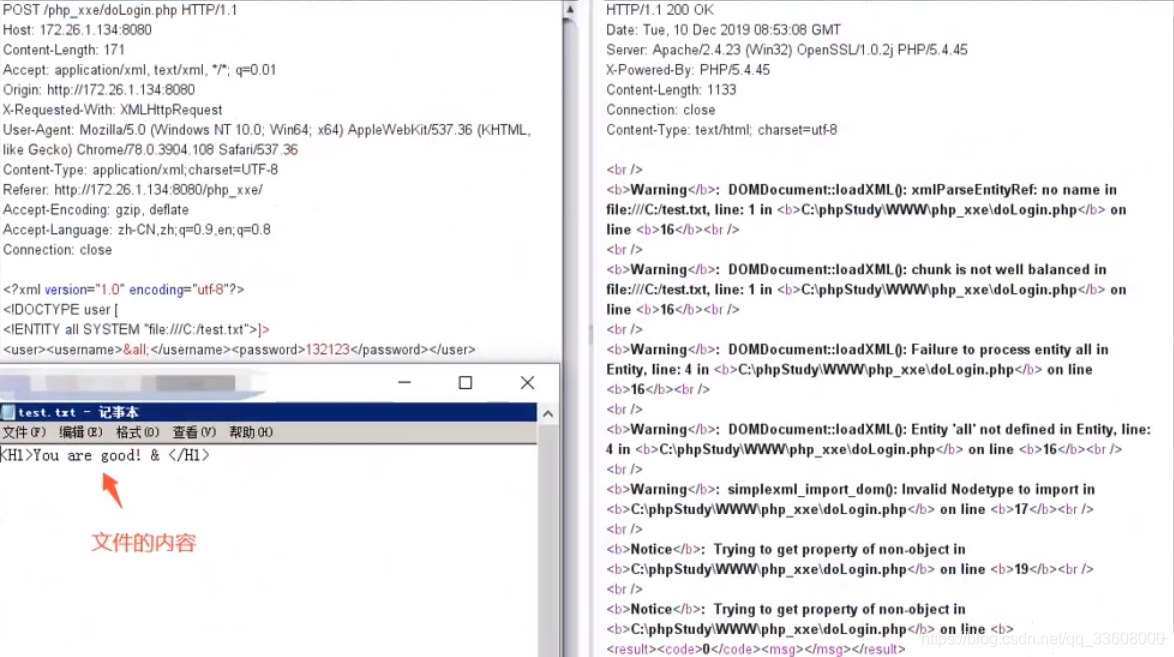Click the 'Content-Length: 1133' response header
This screenshot has height=657, width=1174.
(x=671, y=90)
